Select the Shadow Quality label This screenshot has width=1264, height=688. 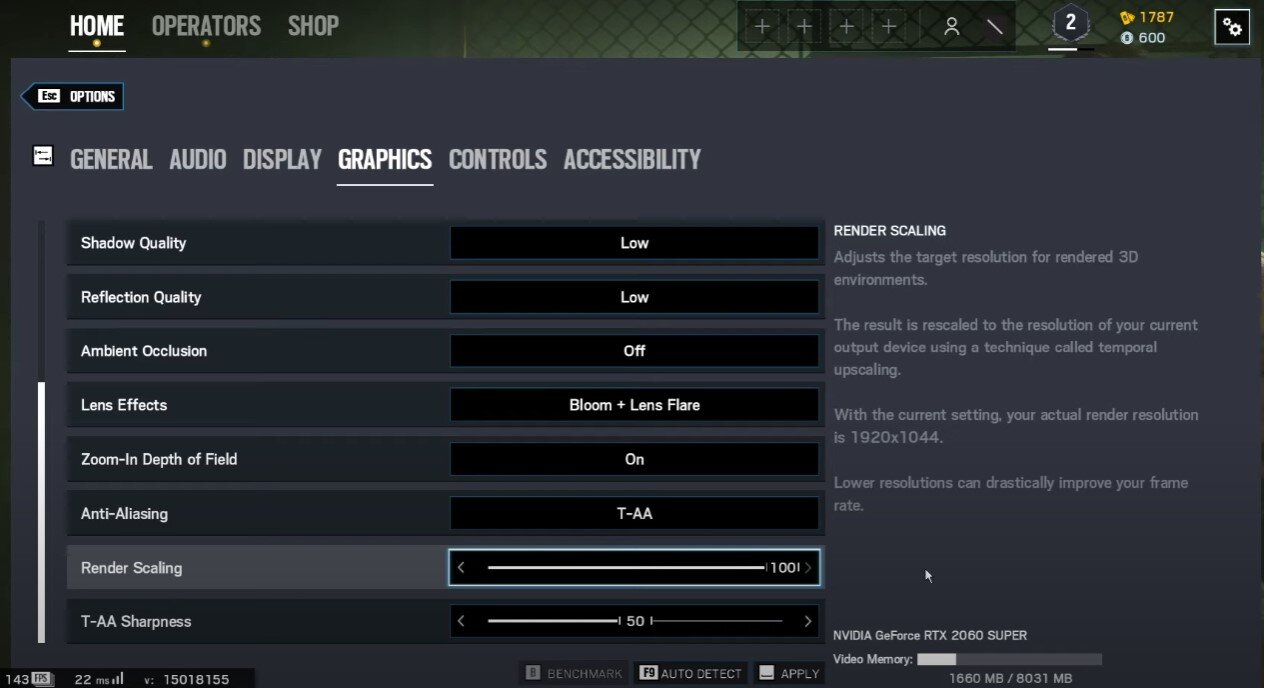click(133, 243)
